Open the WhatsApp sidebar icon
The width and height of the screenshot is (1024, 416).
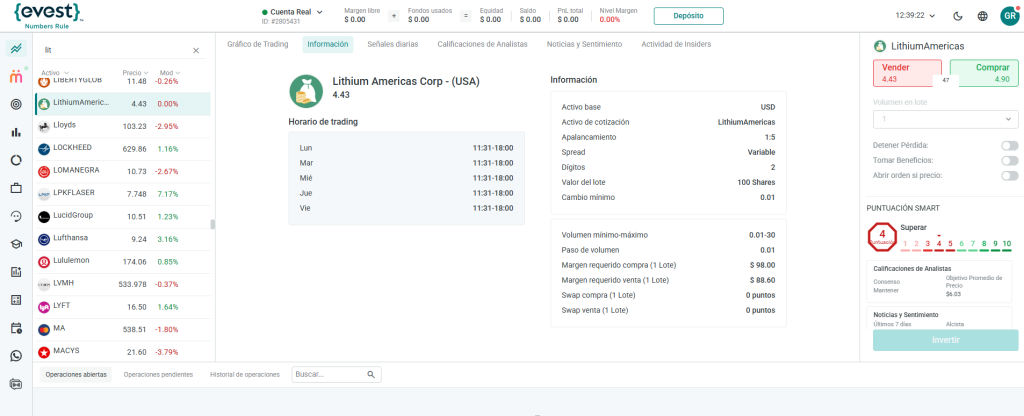(x=16, y=356)
